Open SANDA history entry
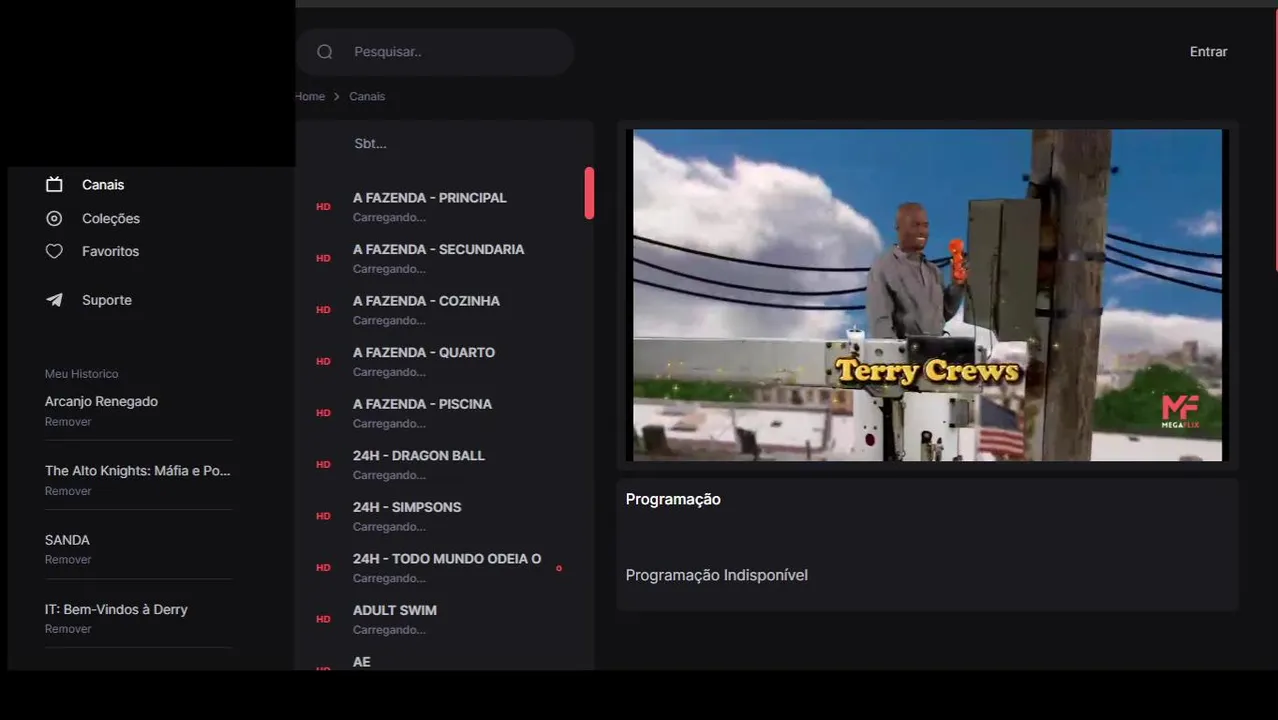 [x=67, y=540]
